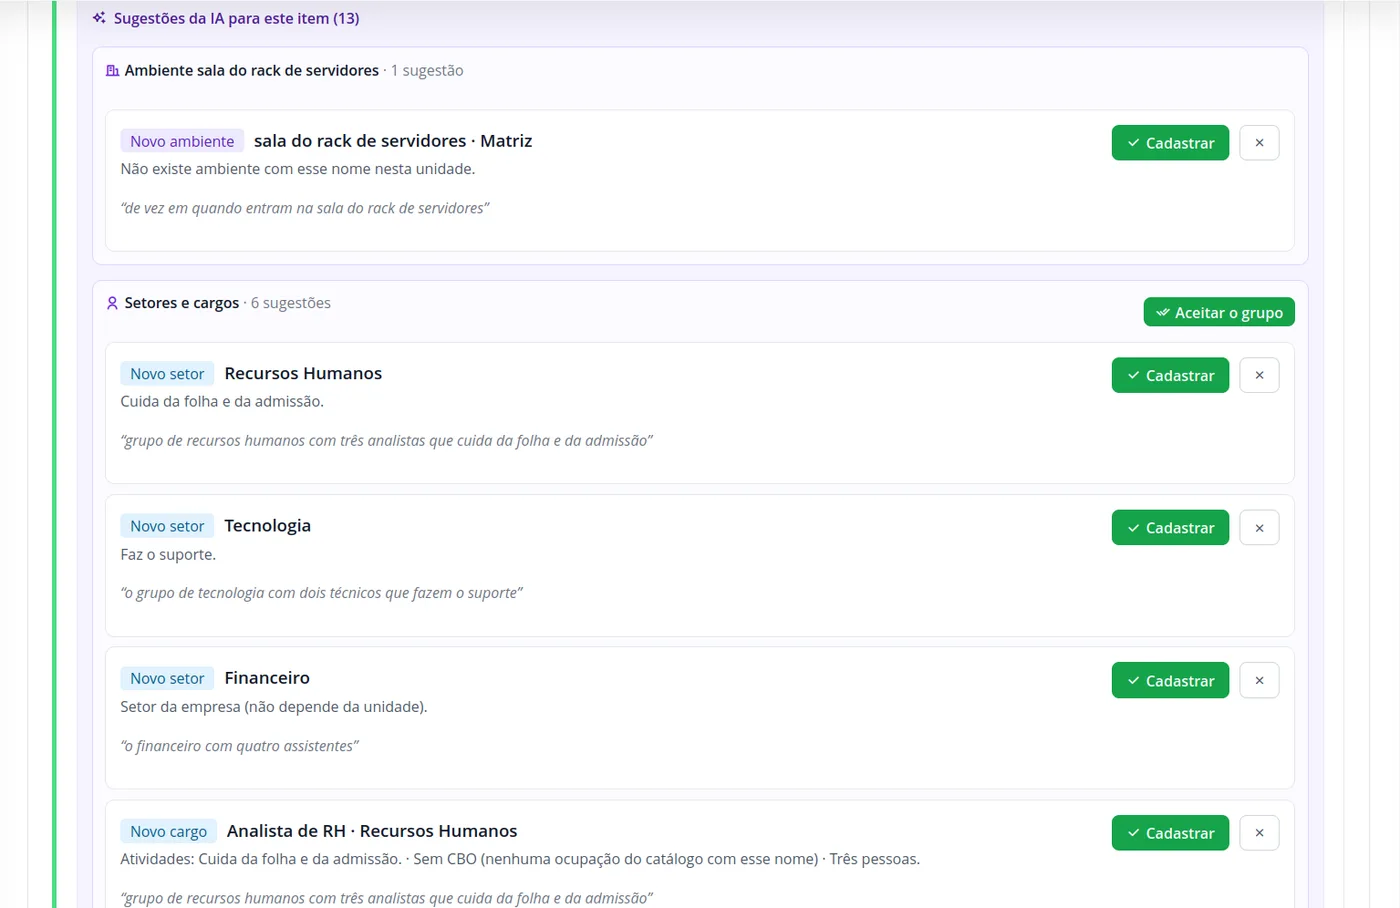Click the Novo setor badge for Tecnologia
The width and height of the screenshot is (1400, 908).
pyautogui.click(x=167, y=526)
